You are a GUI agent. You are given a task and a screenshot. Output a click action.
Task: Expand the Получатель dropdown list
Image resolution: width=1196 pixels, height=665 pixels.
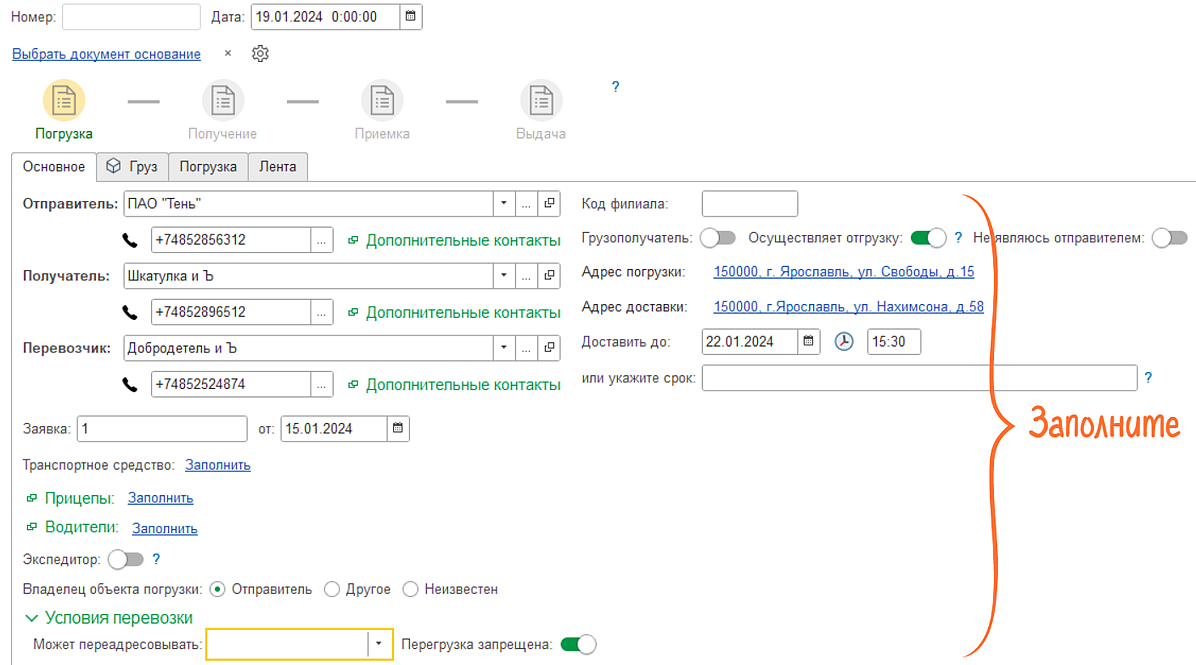pyautogui.click(x=503, y=276)
